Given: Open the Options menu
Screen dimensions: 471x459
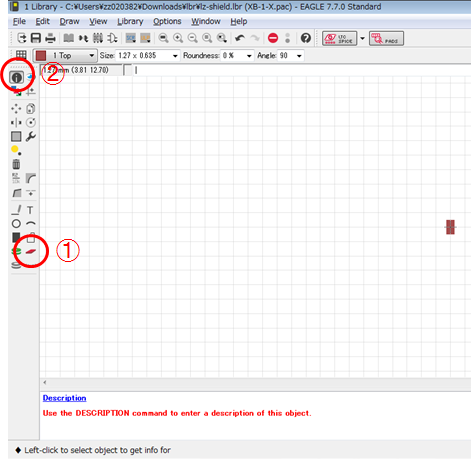Looking at the screenshot, I should pyautogui.click(x=167, y=21).
